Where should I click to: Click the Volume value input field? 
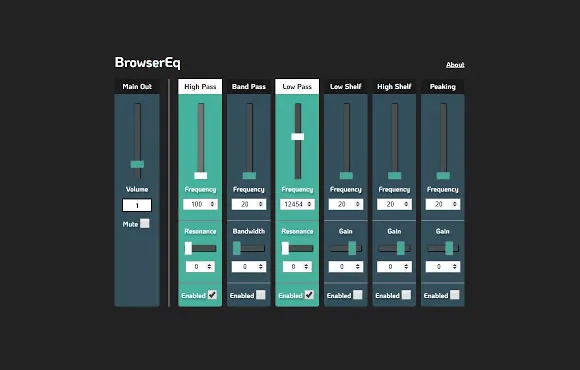(x=137, y=205)
